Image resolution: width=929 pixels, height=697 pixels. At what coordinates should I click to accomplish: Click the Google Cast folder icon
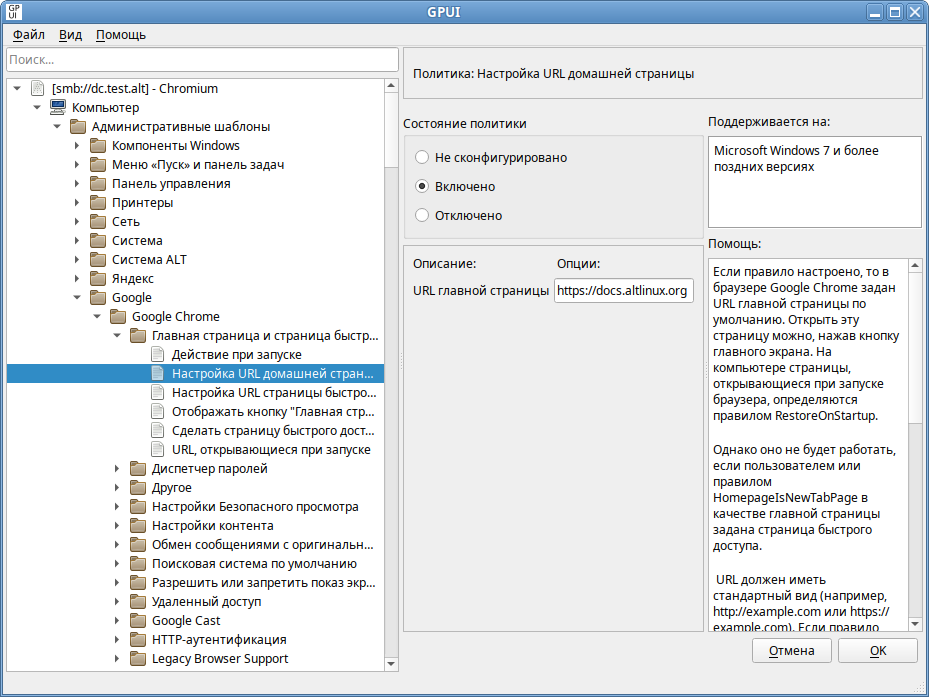[x=138, y=620]
